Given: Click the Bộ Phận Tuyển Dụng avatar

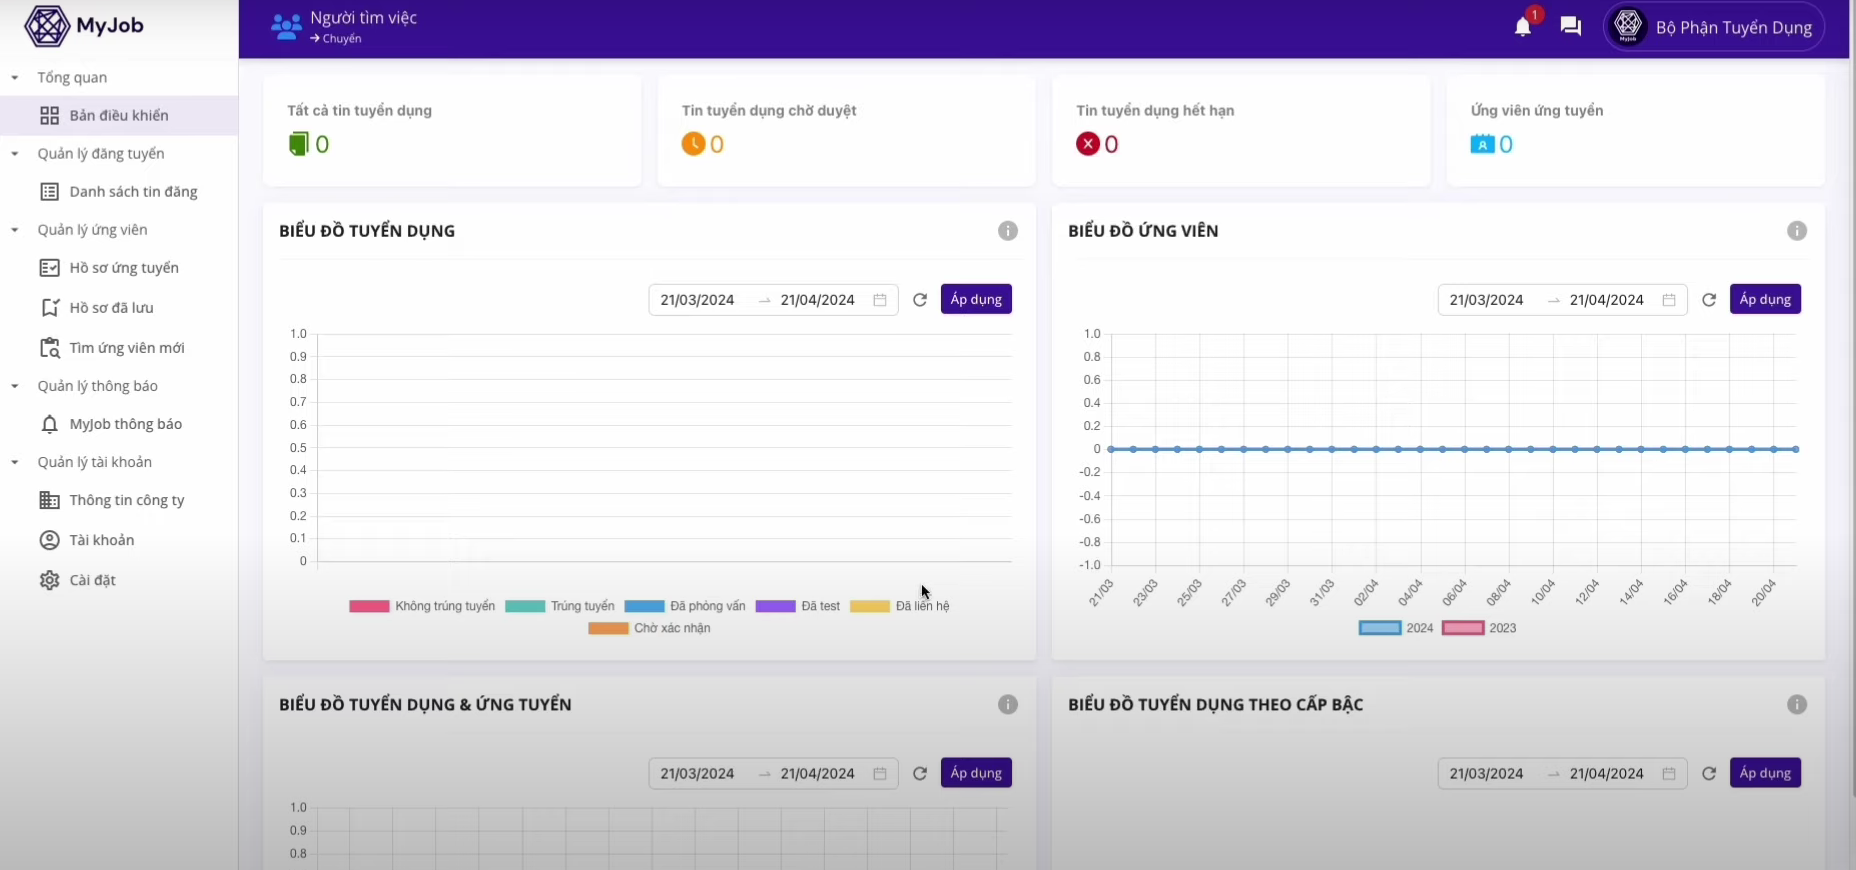Looking at the screenshot, I should [1628, 26].
